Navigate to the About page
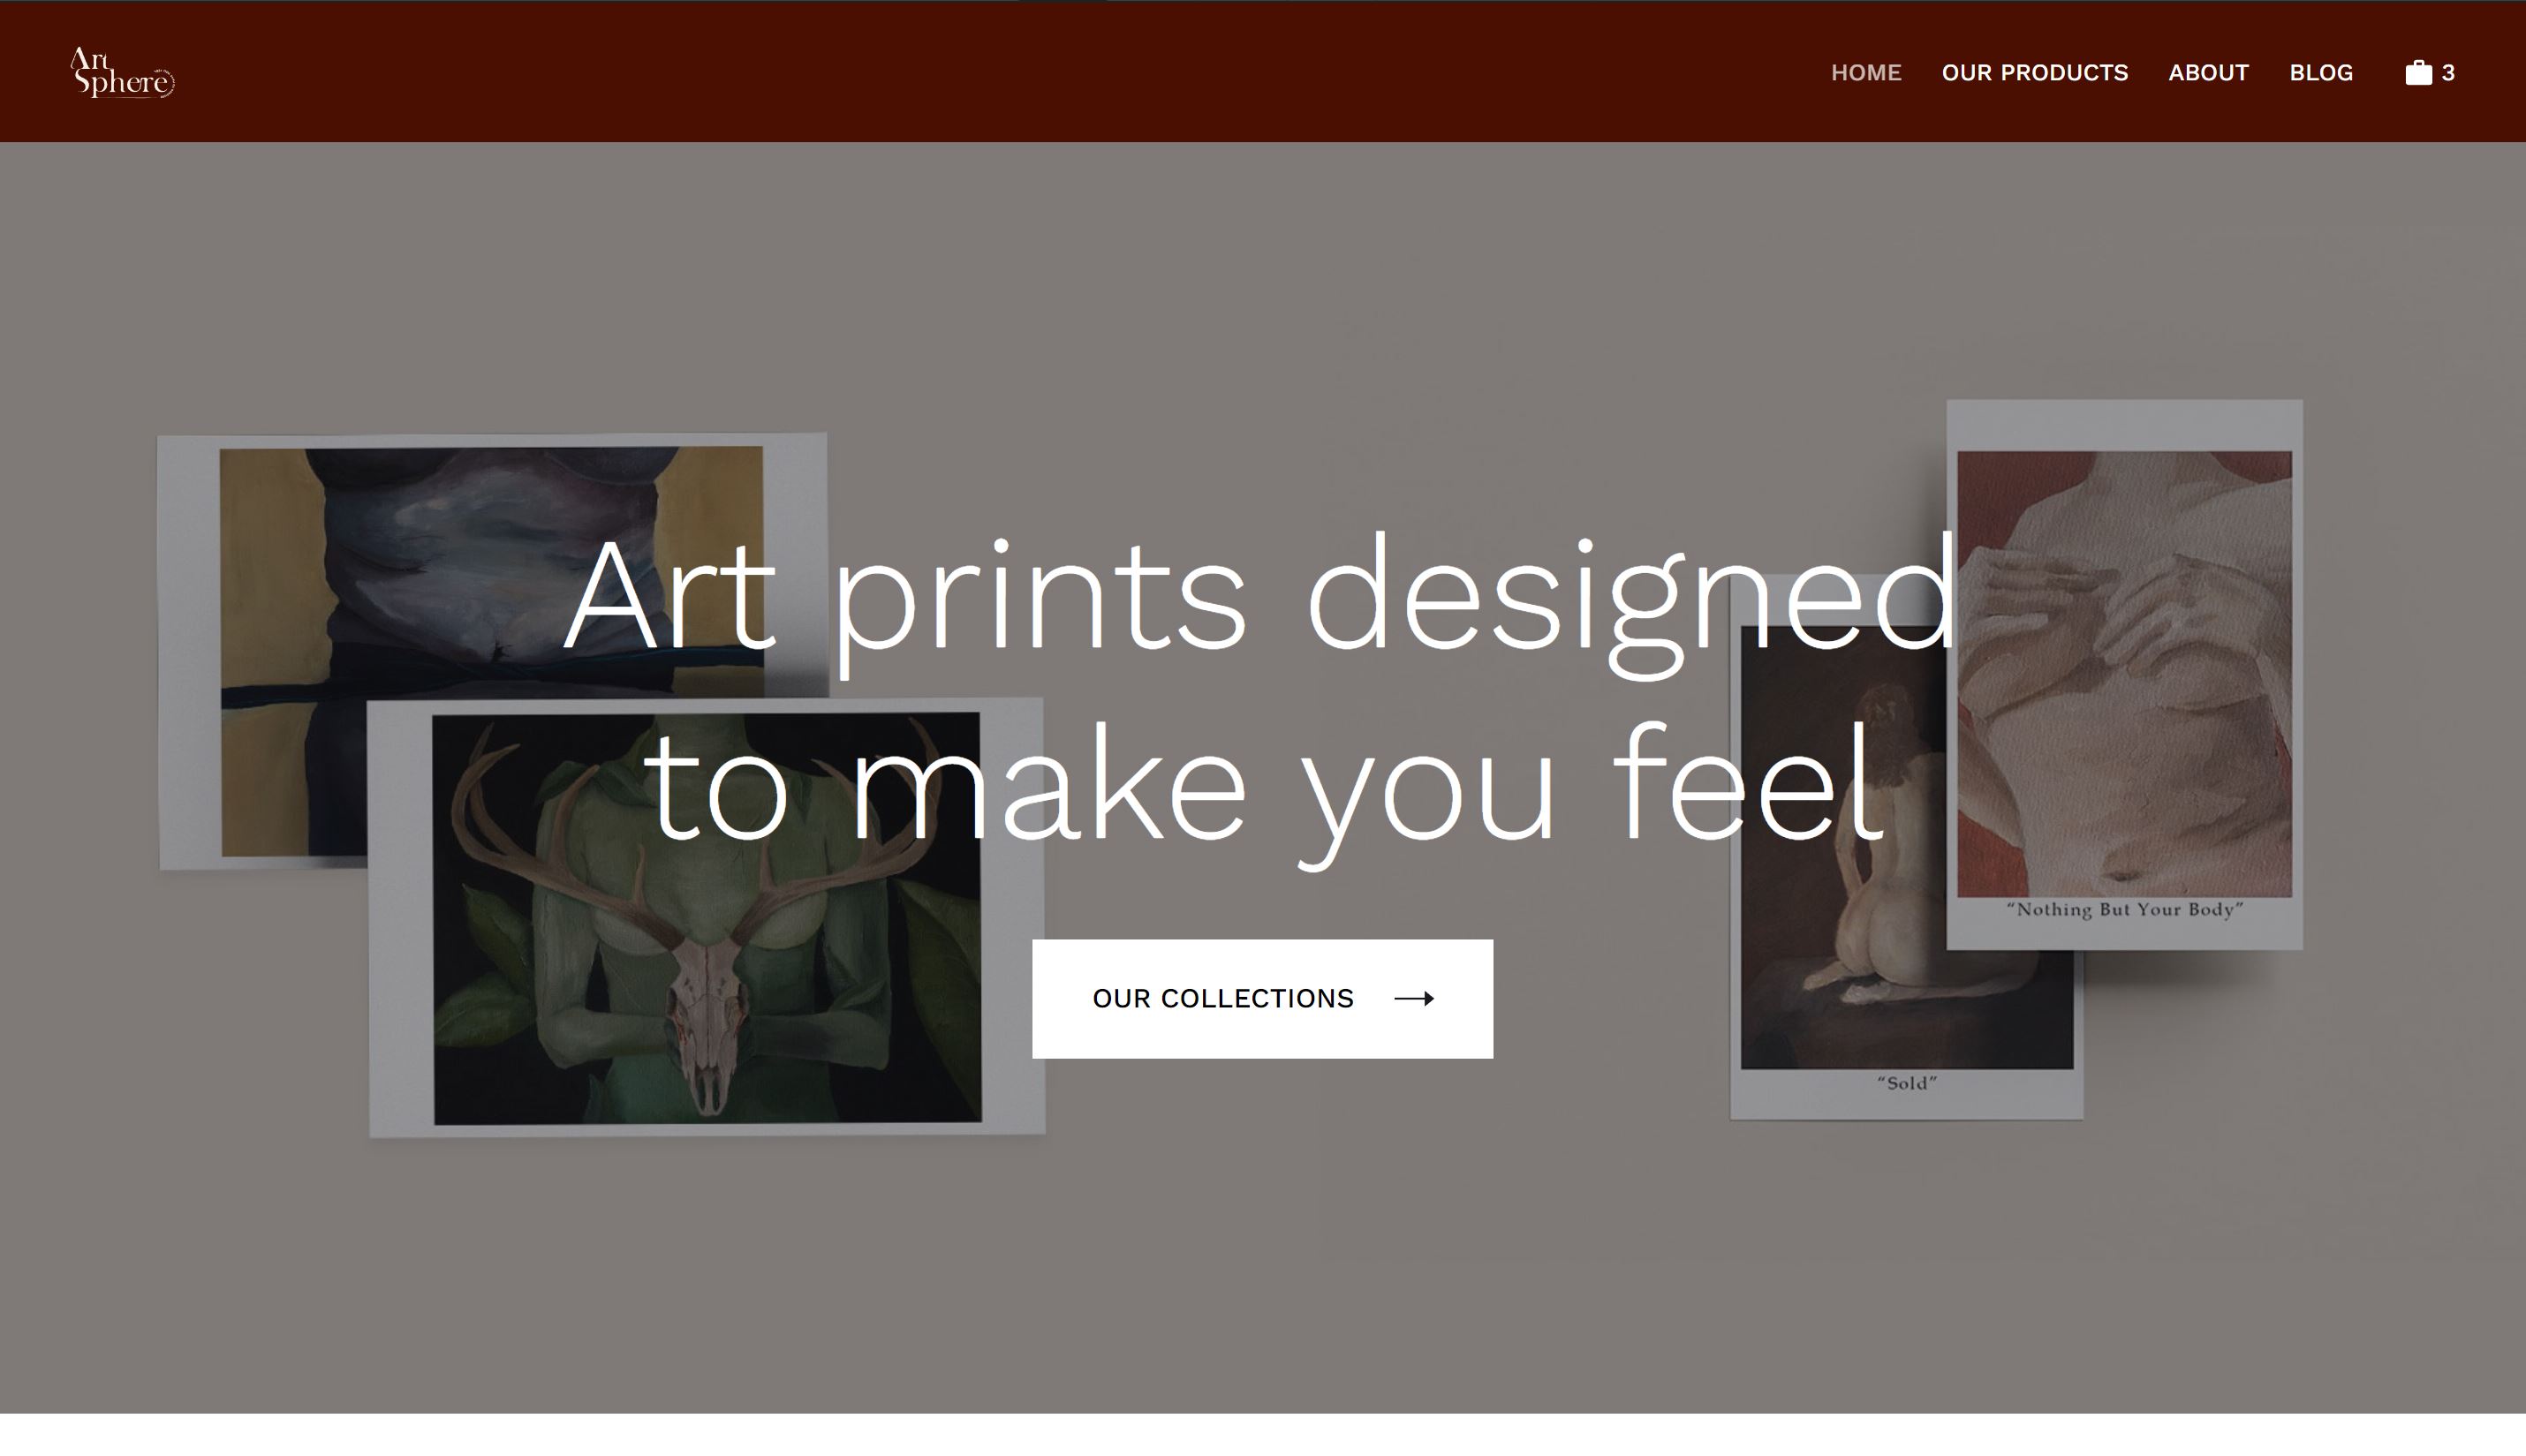The image size is (2526, 1456). click(x=2208, y=73)
